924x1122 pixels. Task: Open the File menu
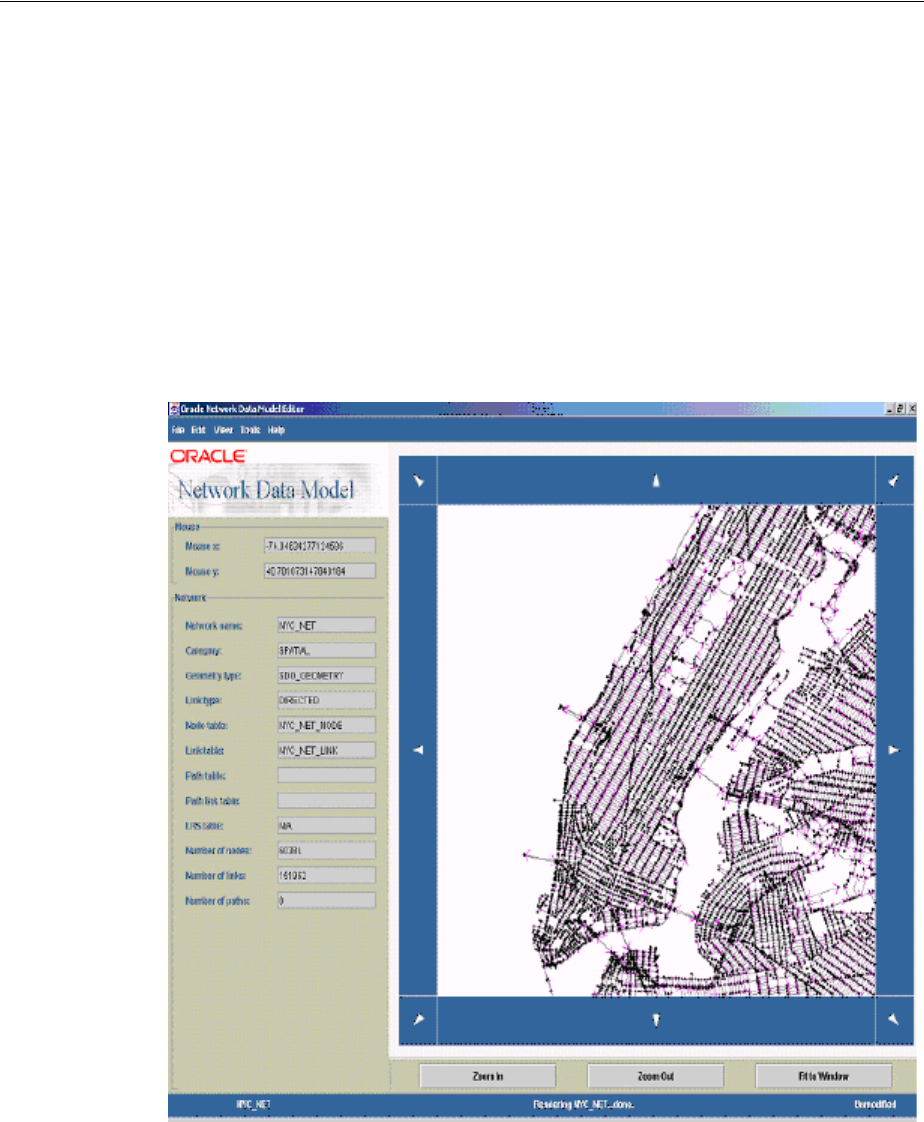click(177, 430)
